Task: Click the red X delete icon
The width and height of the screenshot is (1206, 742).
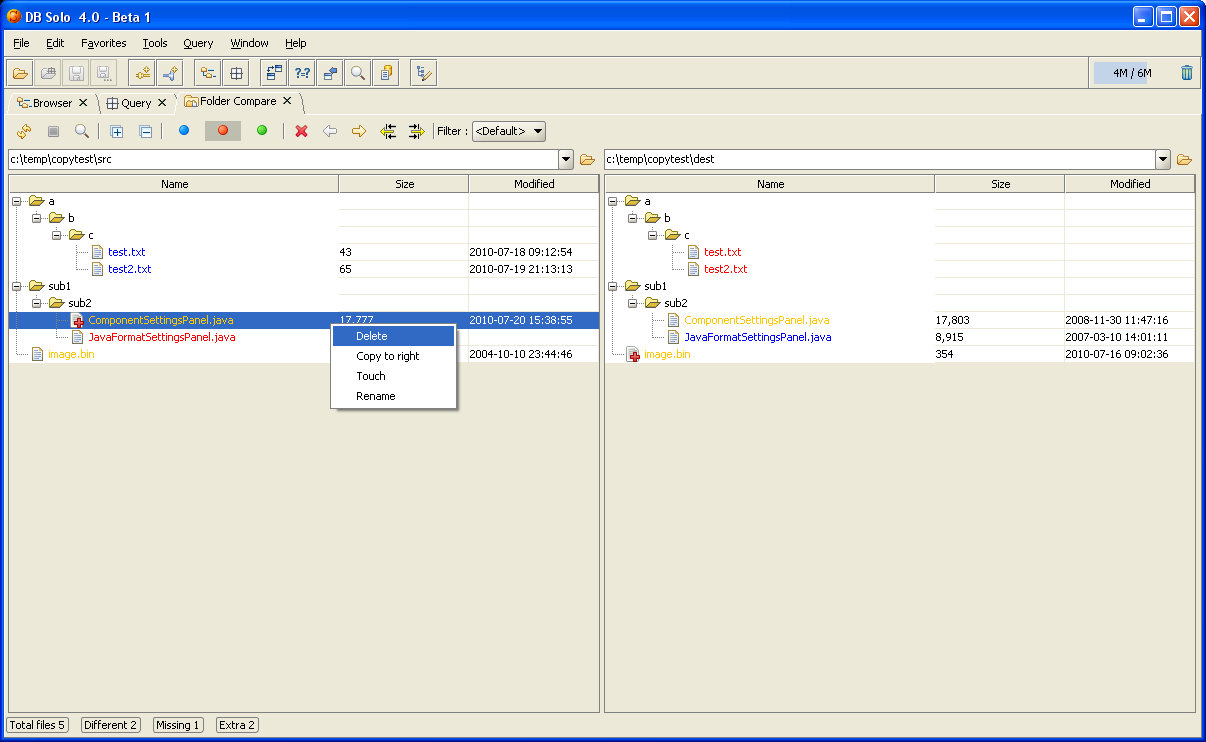Action: point(301,131)
